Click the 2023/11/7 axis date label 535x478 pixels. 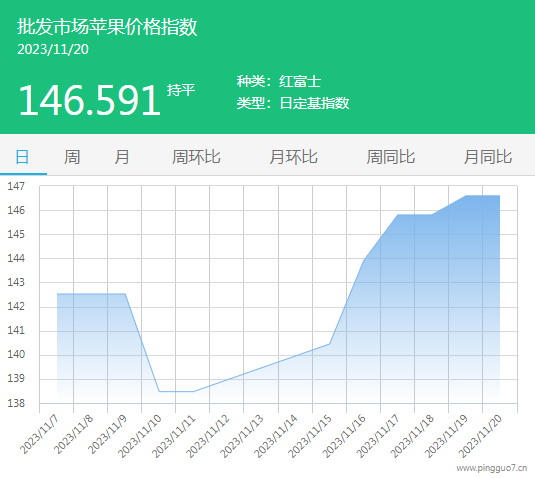click(39, 434)
